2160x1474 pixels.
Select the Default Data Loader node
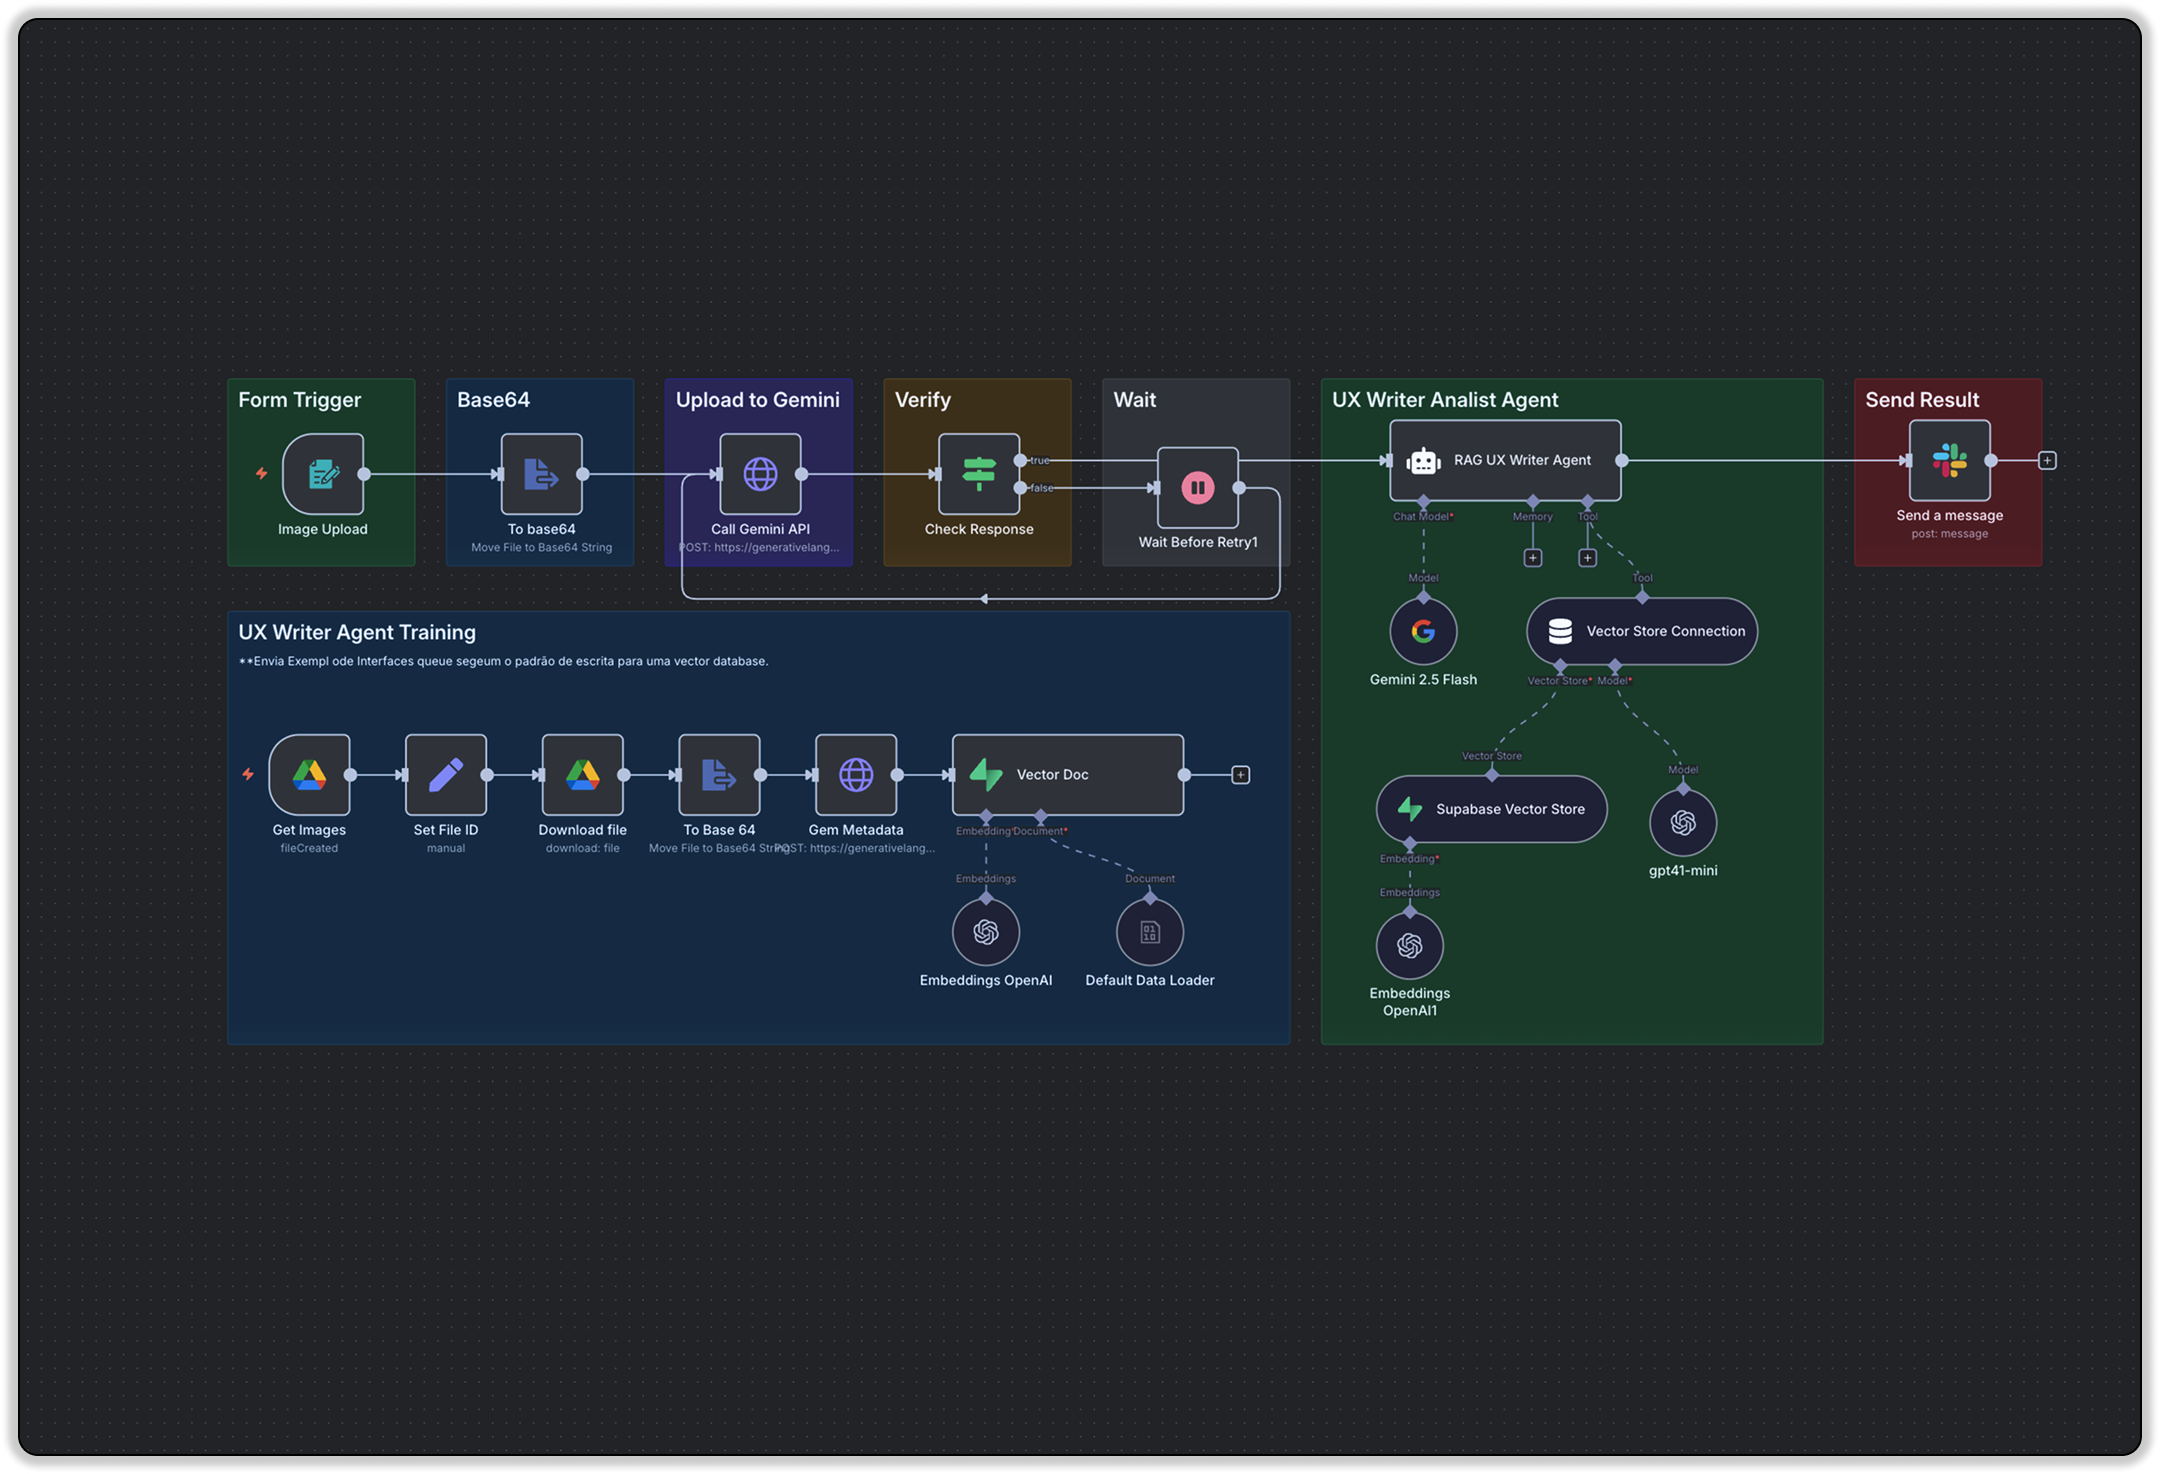point(1150,932)
